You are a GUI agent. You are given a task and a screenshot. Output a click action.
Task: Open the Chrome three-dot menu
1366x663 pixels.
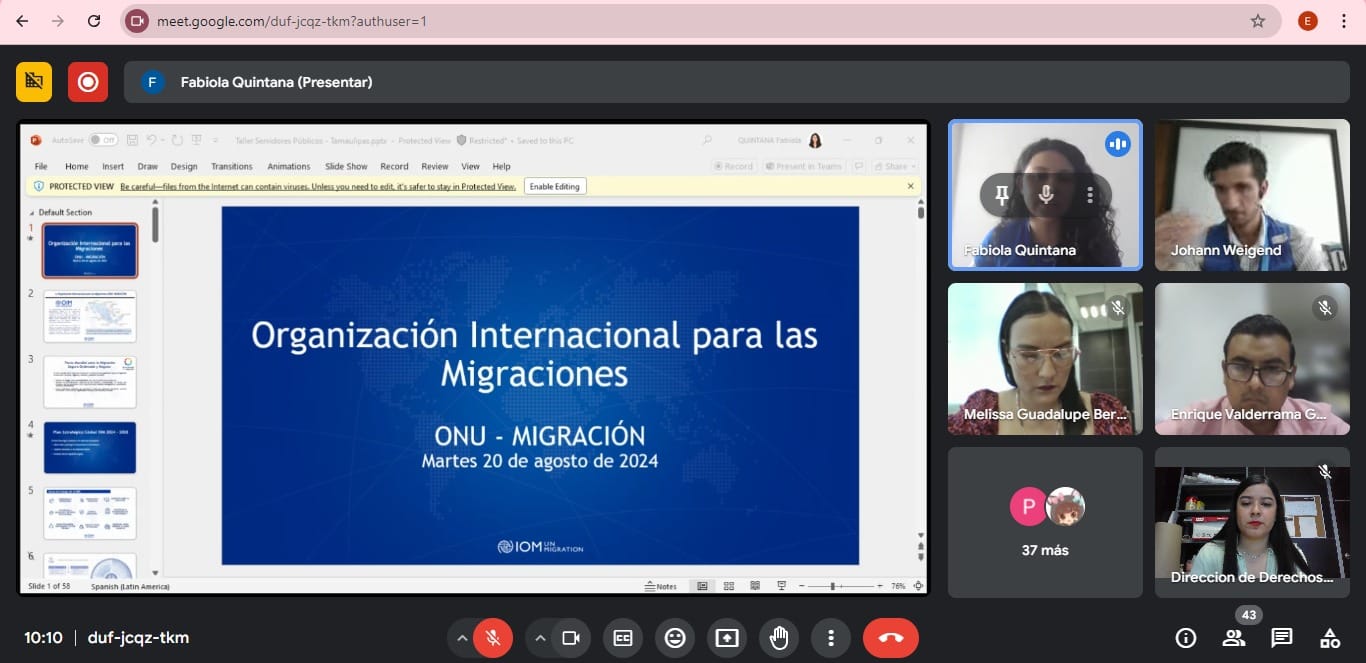click(x=1343, y=21)
